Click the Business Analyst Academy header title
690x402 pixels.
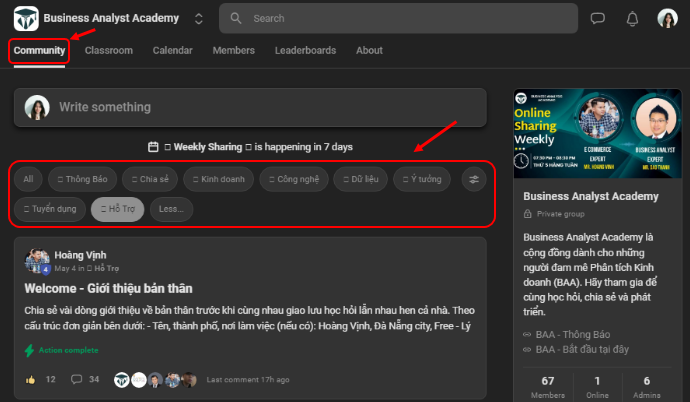pos(111,18)
